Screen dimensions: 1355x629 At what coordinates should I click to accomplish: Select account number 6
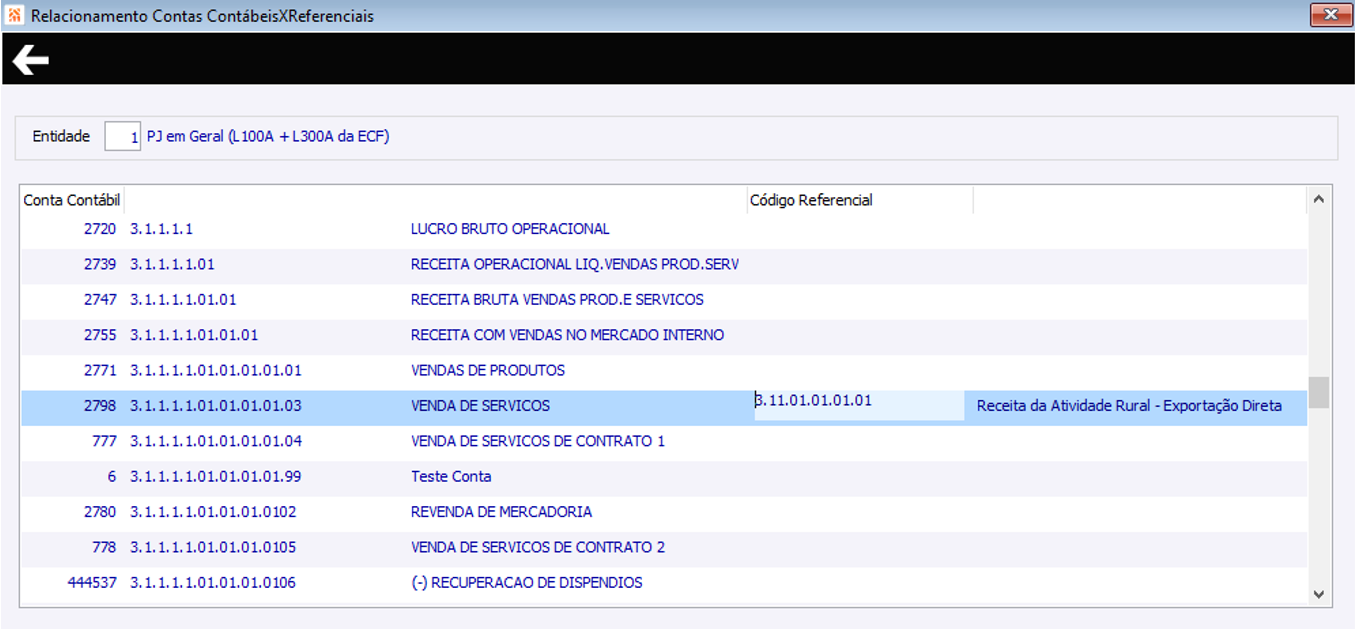[112, 477]
